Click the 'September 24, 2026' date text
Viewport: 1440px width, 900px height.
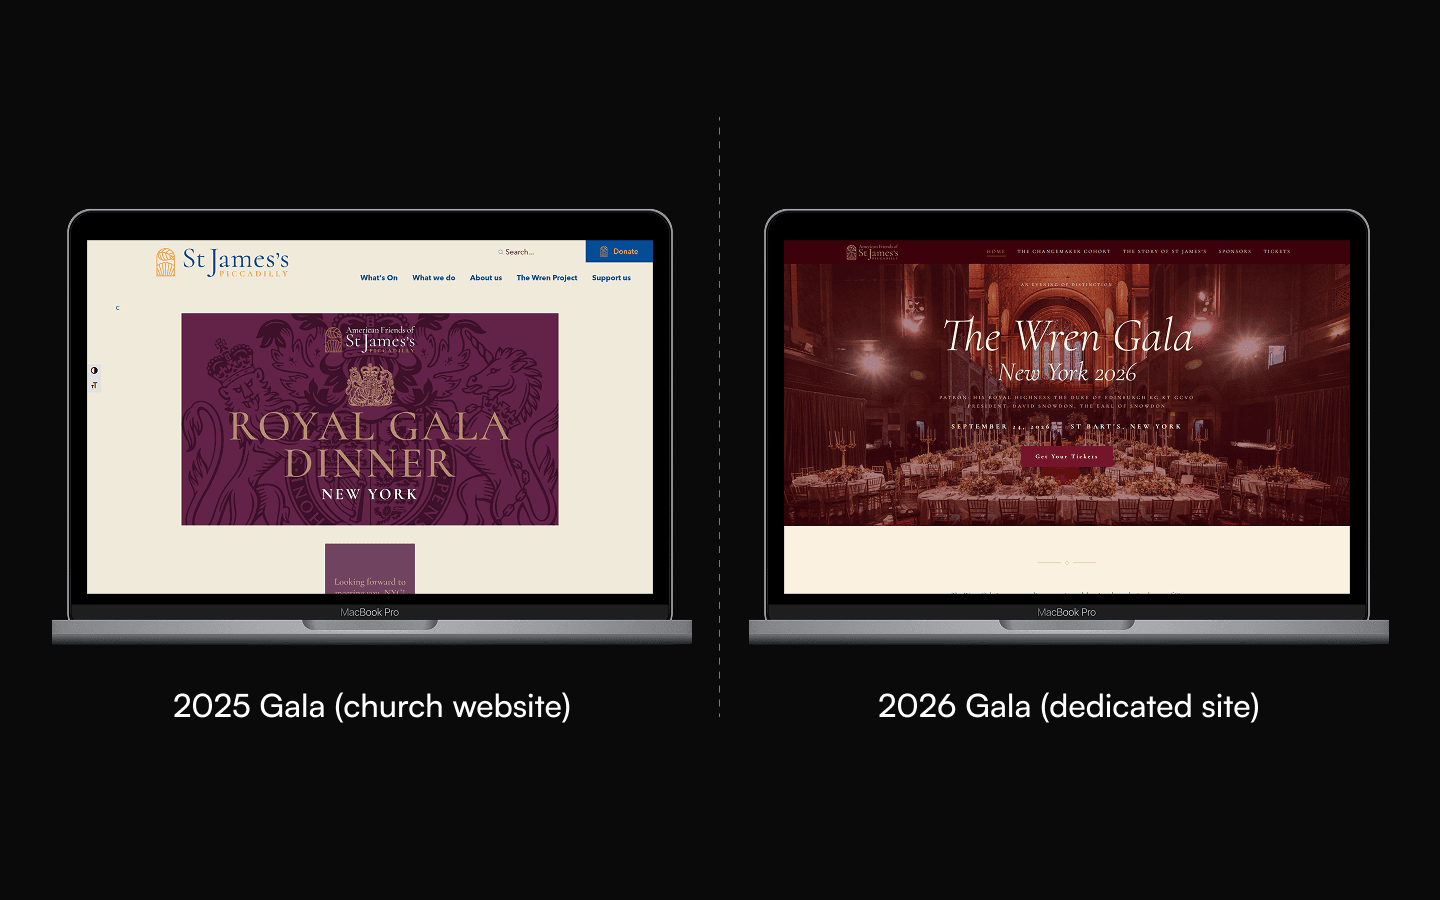1001,427
